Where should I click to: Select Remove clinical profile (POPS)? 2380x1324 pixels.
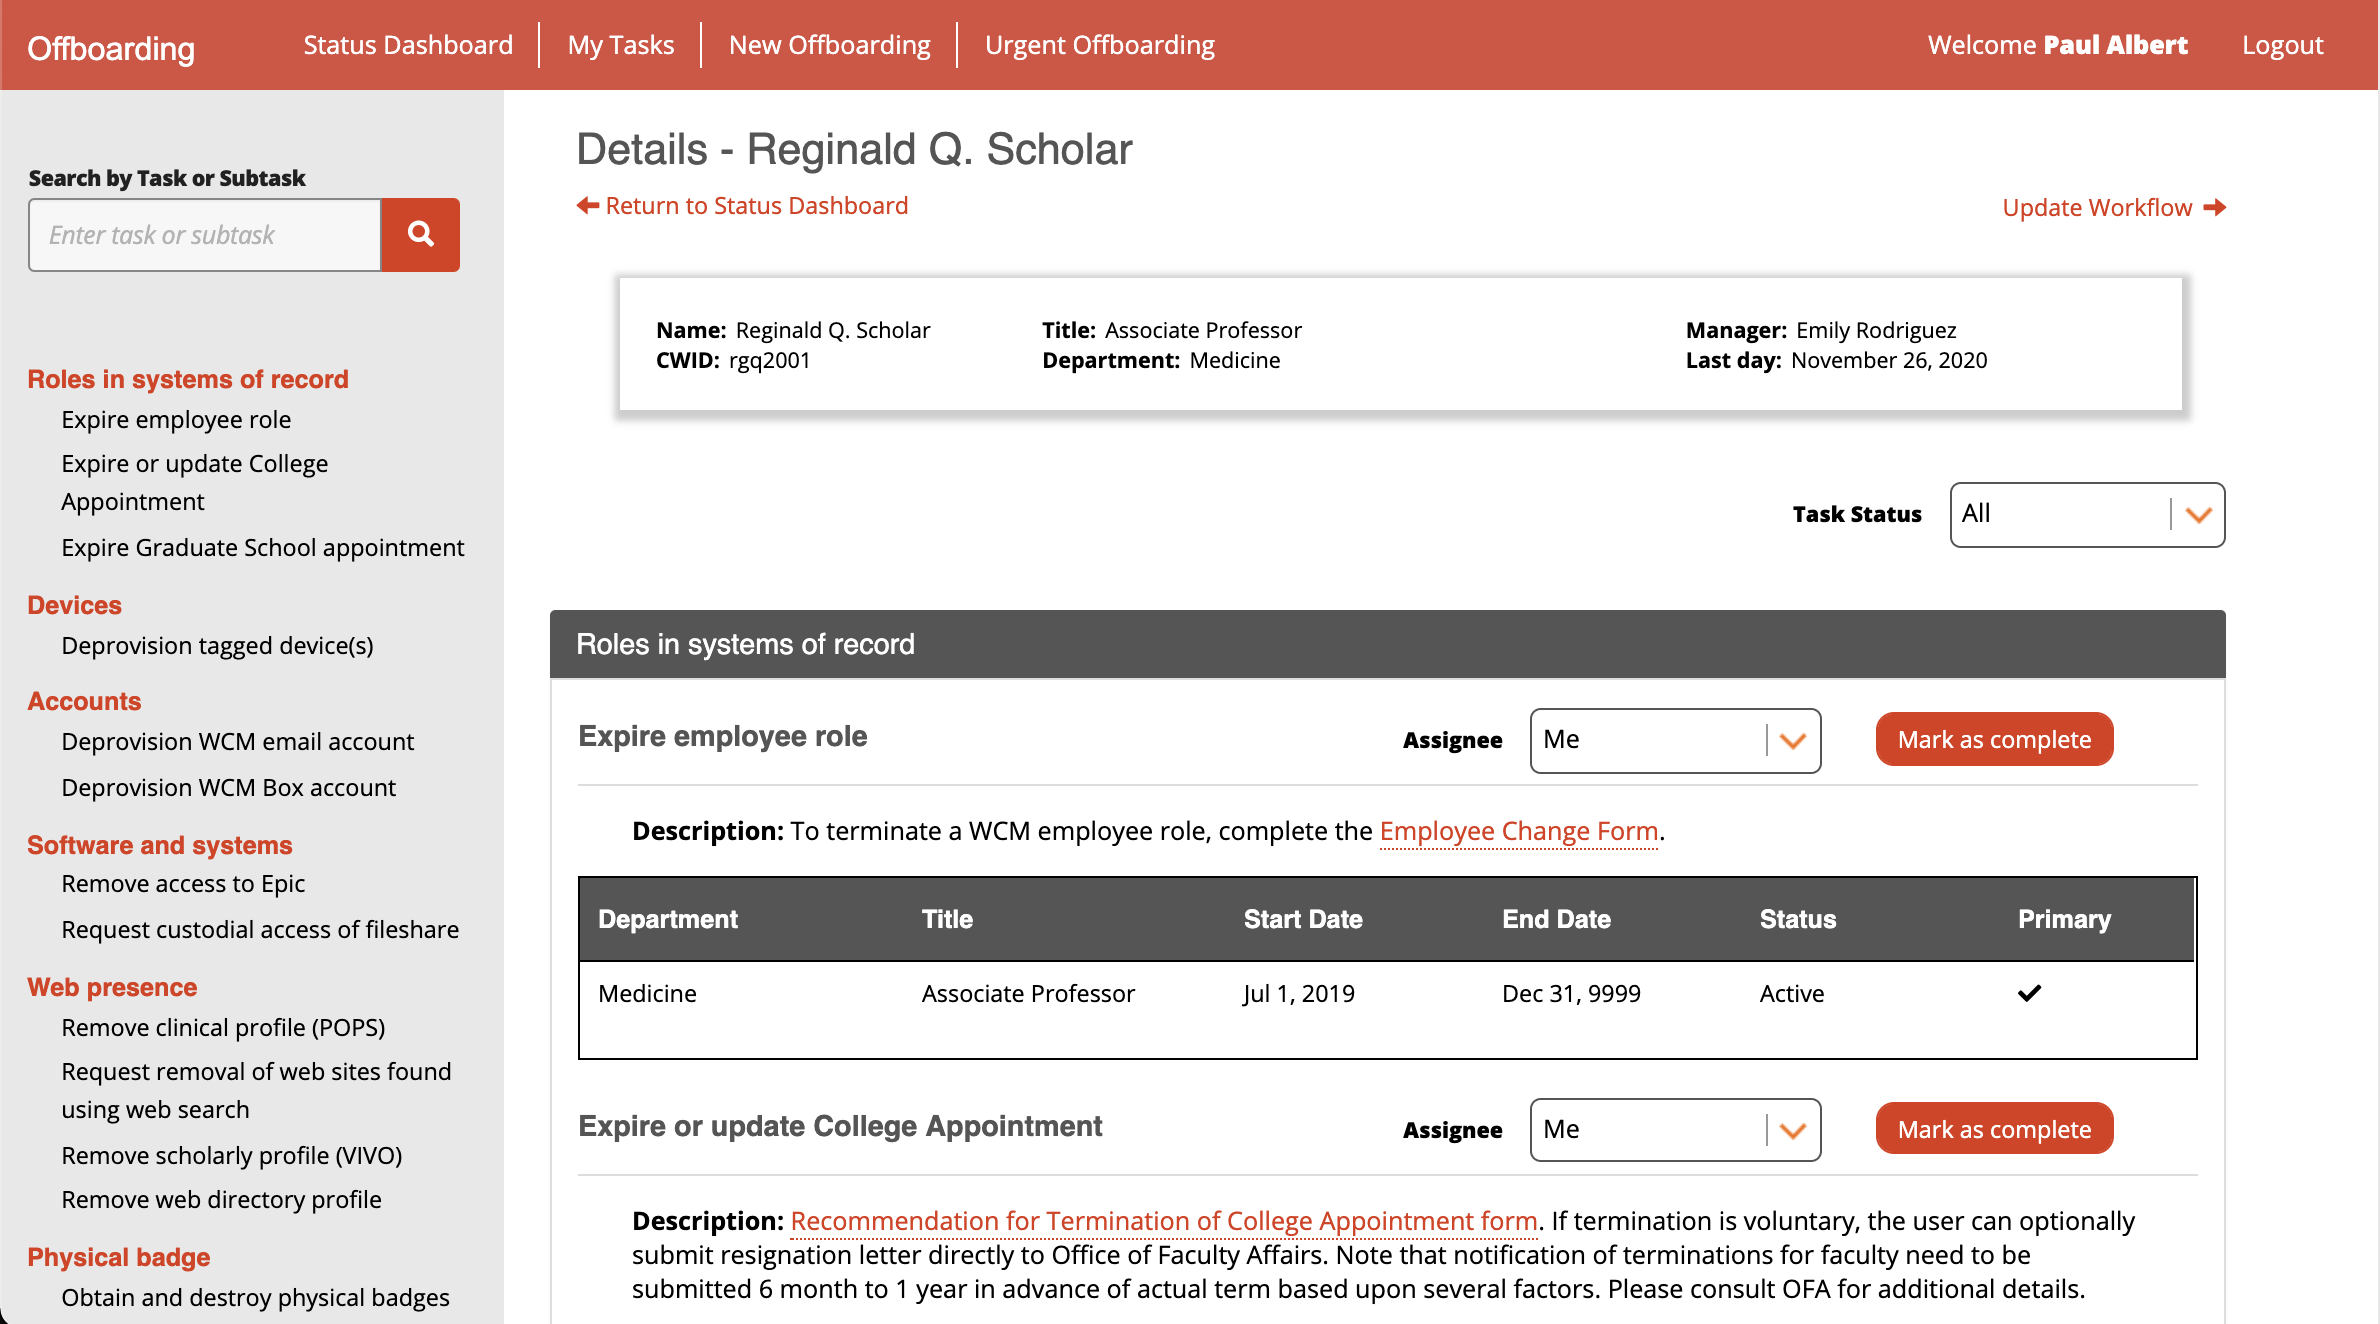[x=223, y=1027]
